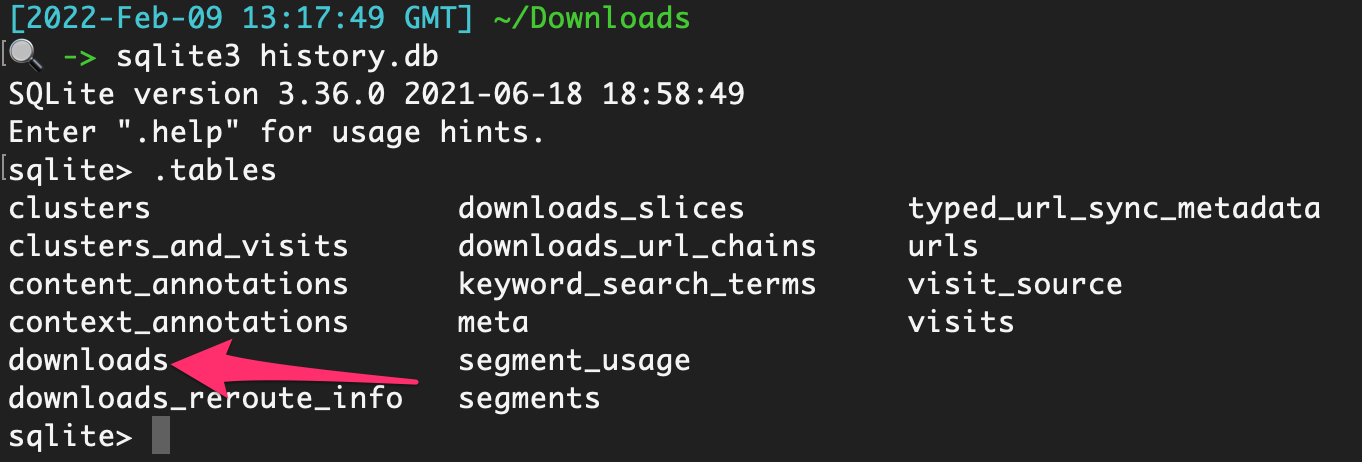Select the content_annotations table name
This screenshot has width=1362, height=462.
178,284
